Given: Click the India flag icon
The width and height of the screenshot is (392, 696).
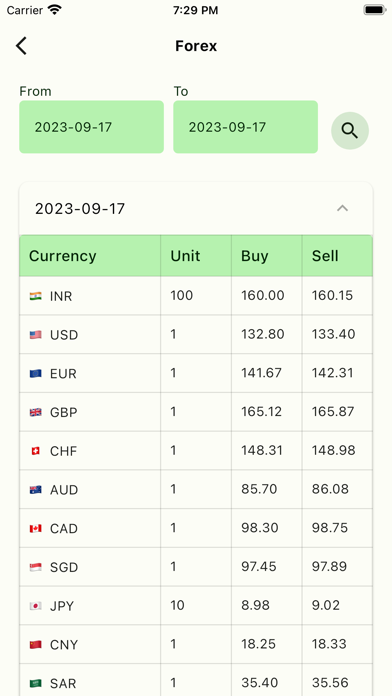Looking at the screenshot, I should (x=36, y=296).
